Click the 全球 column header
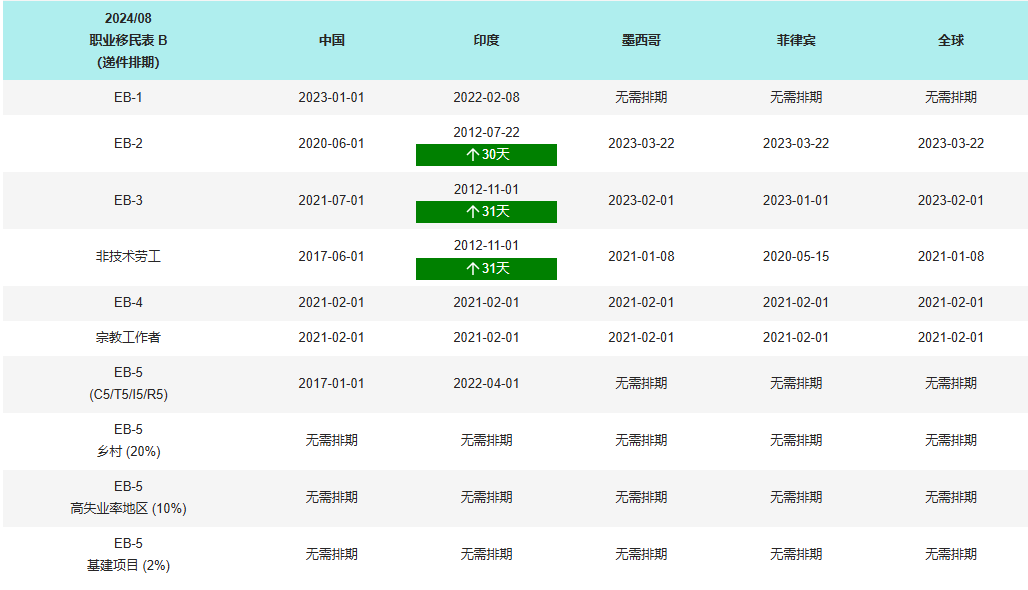The image size is (1028, 590). [950, 41]
